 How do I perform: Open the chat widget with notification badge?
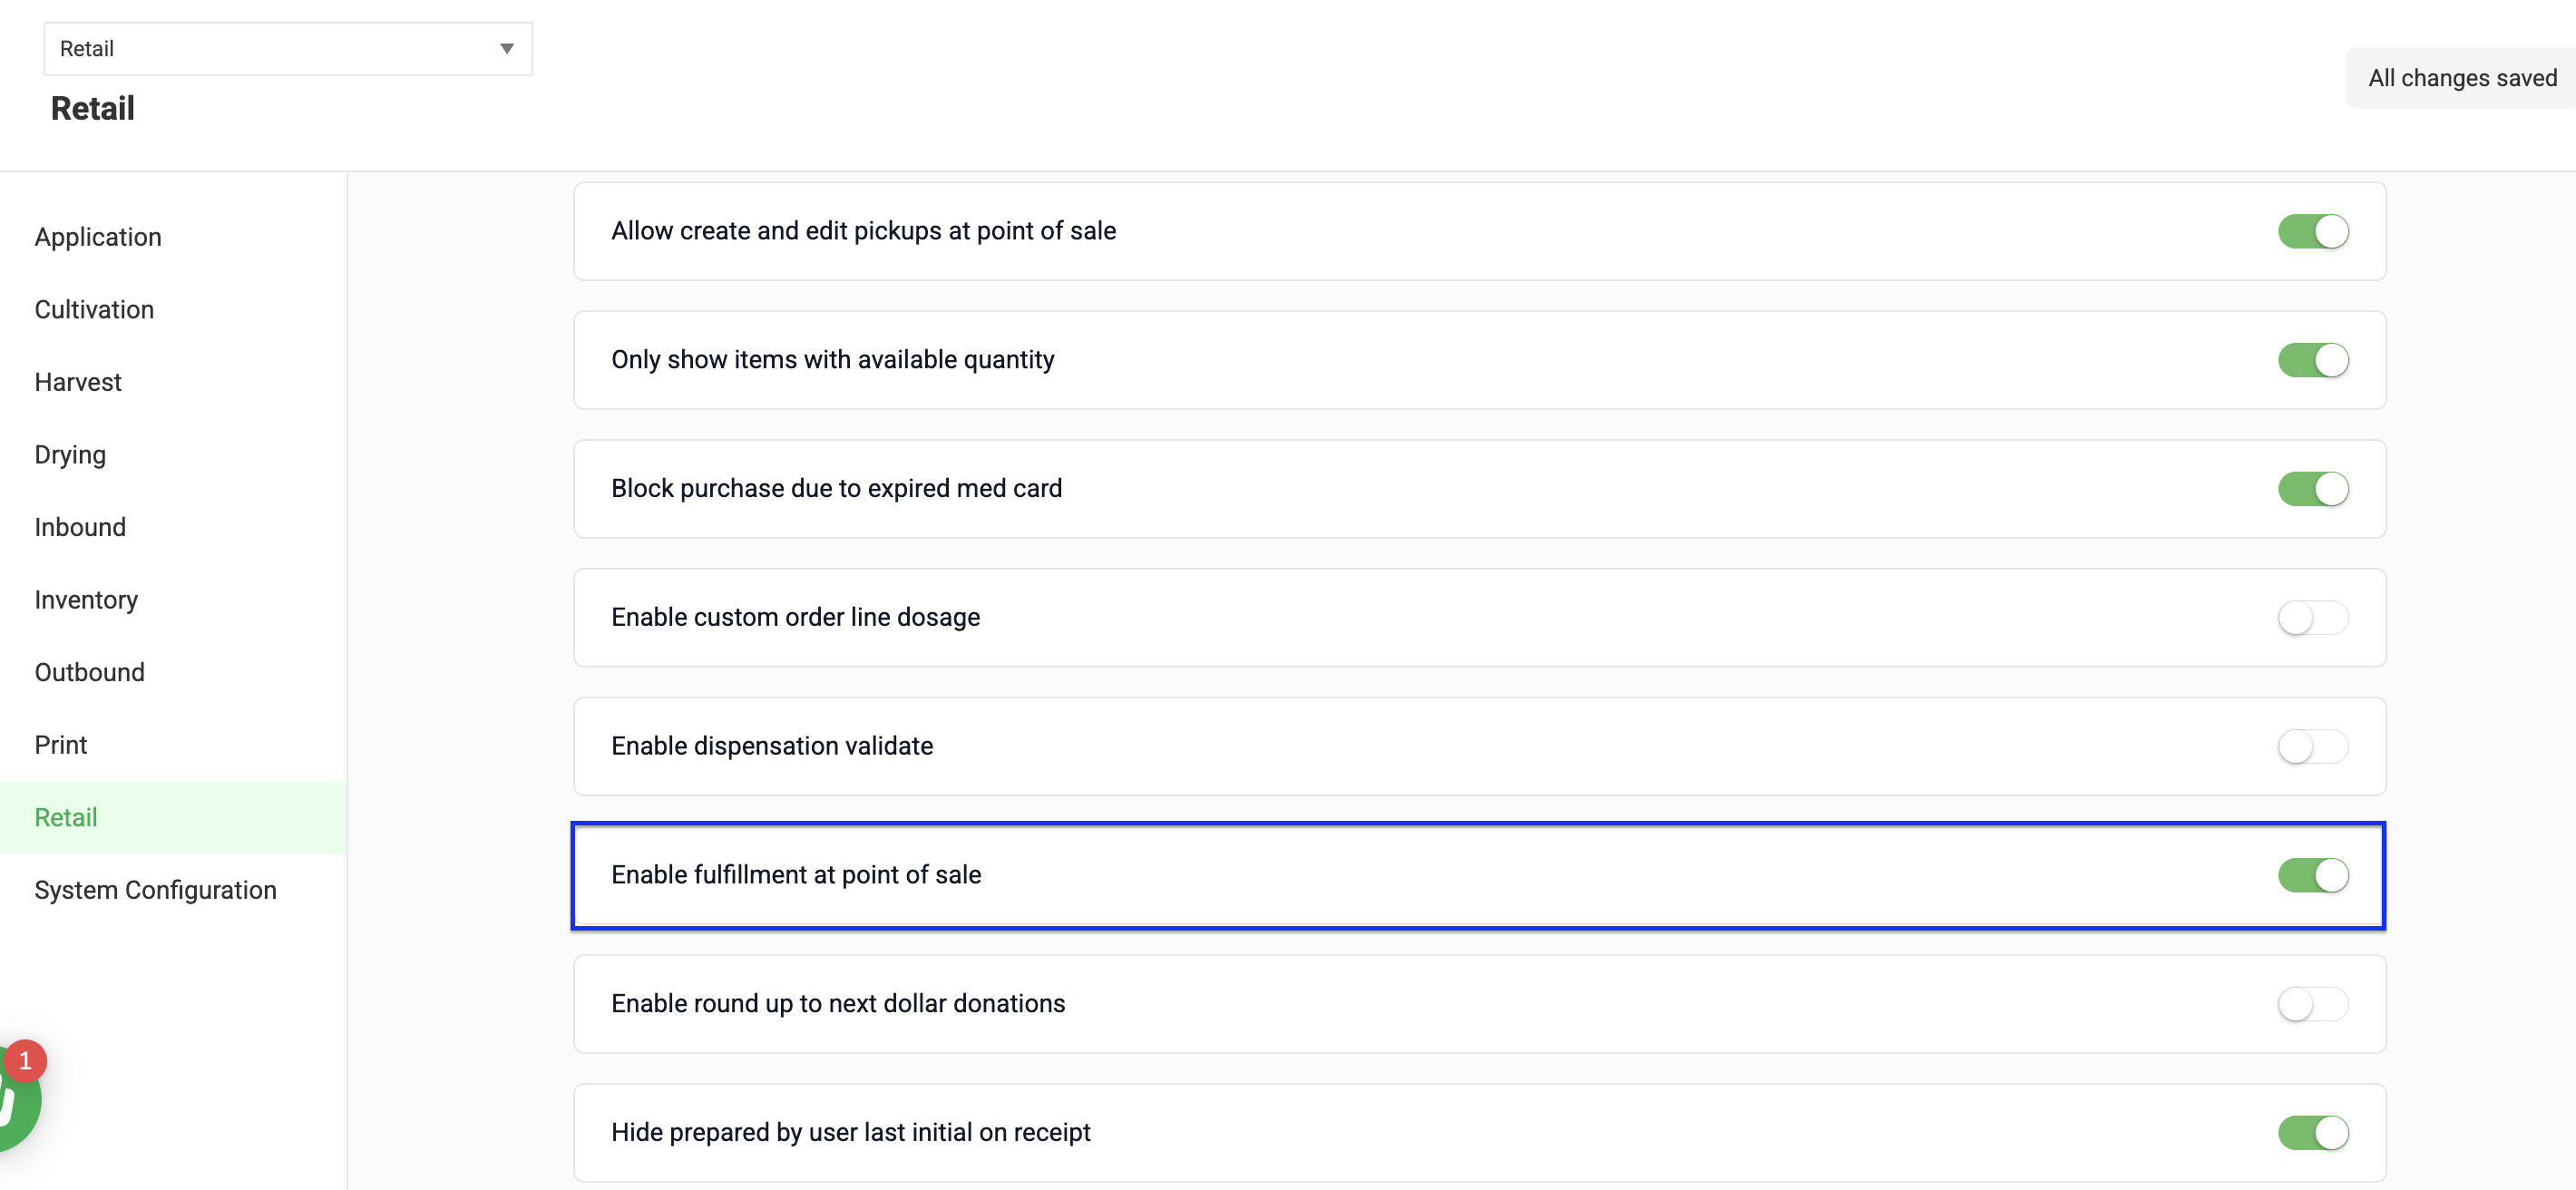tap(18, 1098)
